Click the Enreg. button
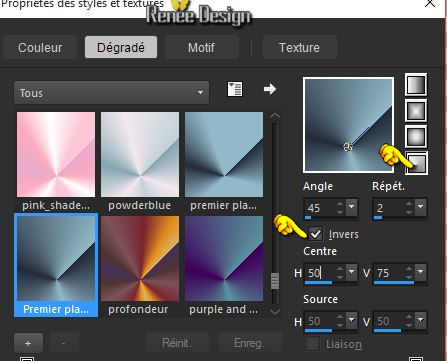The image size is (447, 361). tap(249, 343)
